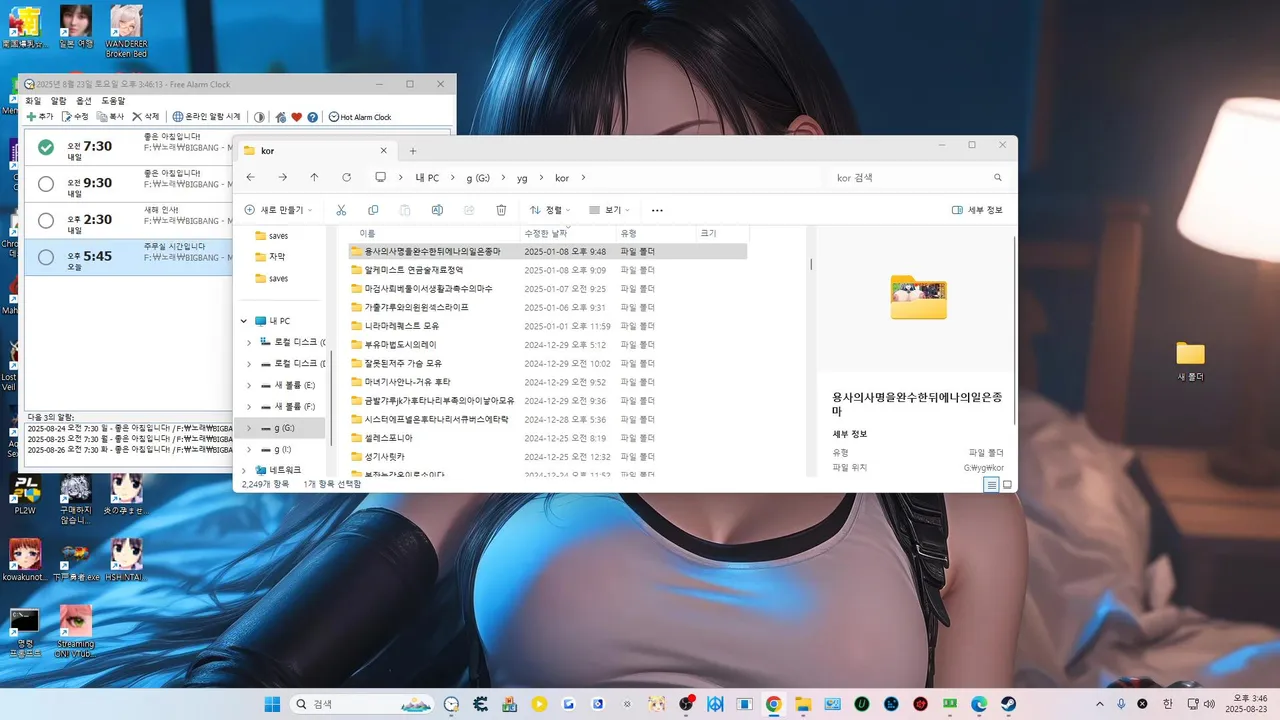
Task: Enable the 5:45 alarm checkbox
Action: tap(45, 257)
